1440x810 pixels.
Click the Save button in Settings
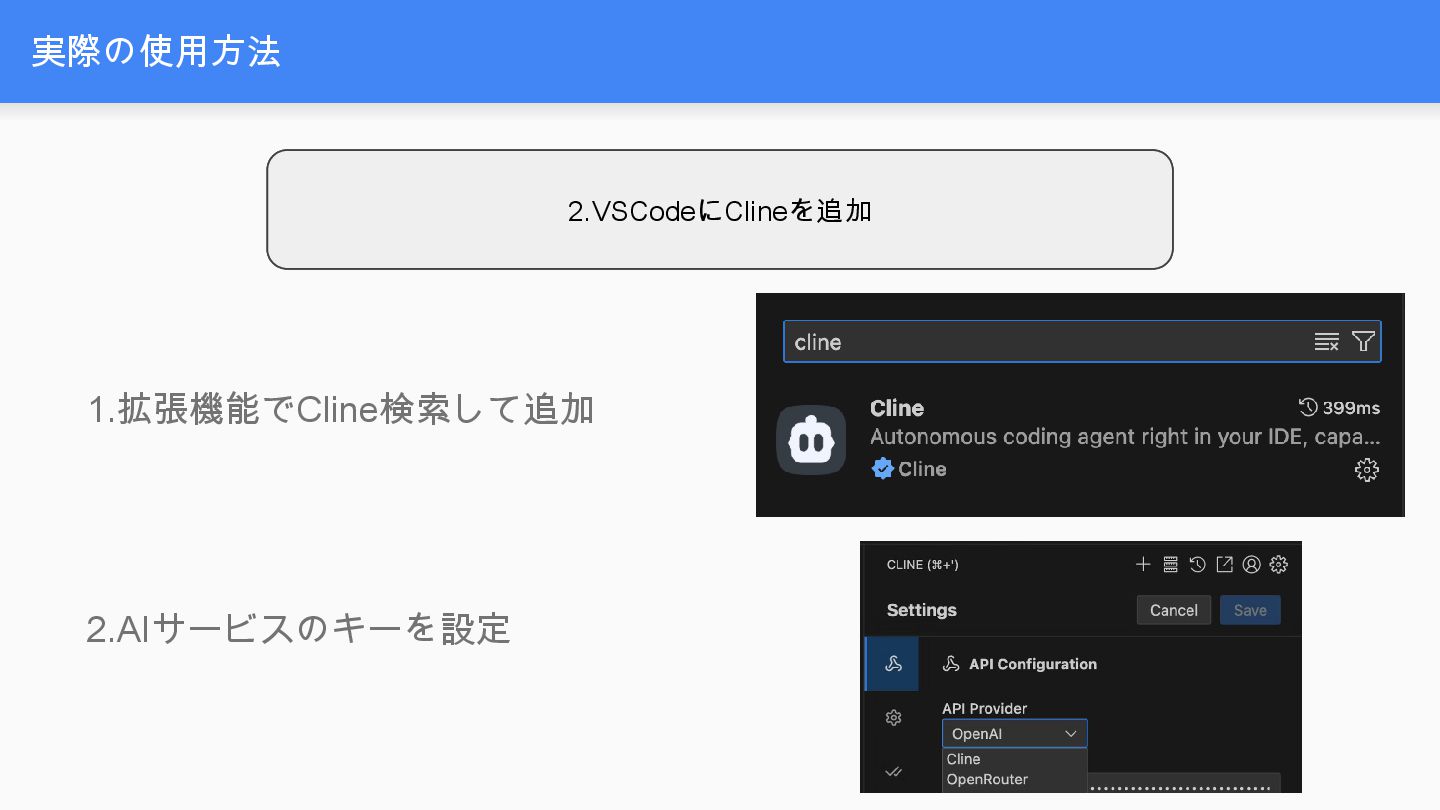coord(1250,610)
